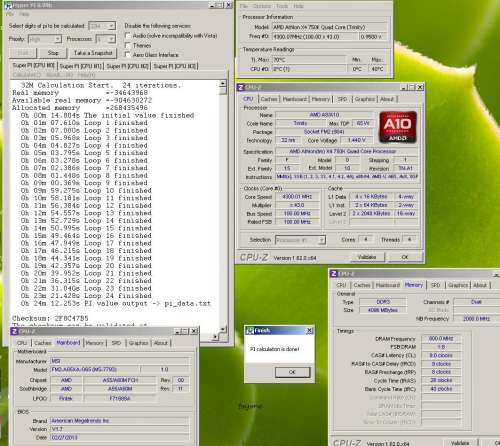Switch to the Super PI [CPU #1] tab
Viewport: 500px width, 446px height.
tap(81, 66)
